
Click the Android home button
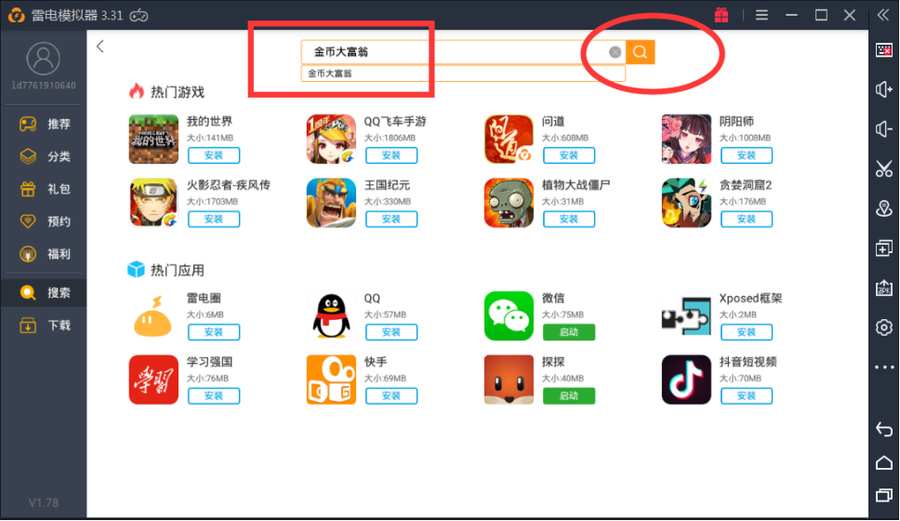coord(884,462)
